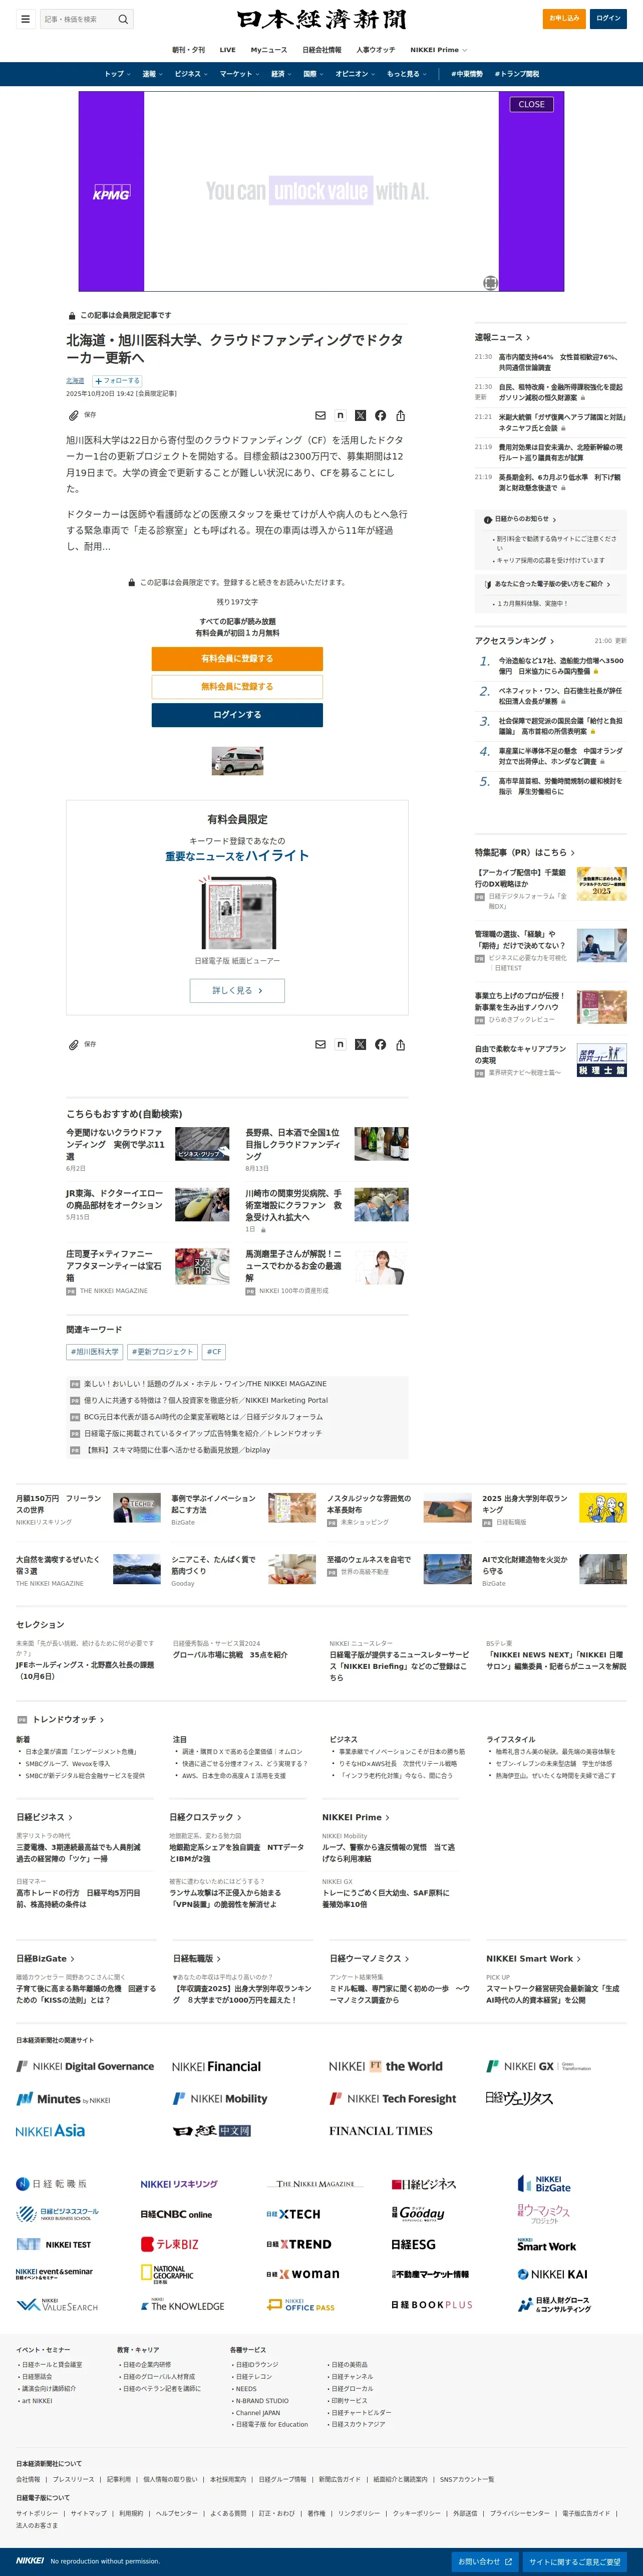Viewport: 643px width, 2576px height.
Task: Toggle フォローする for 北海道
Action: [117, 381]
